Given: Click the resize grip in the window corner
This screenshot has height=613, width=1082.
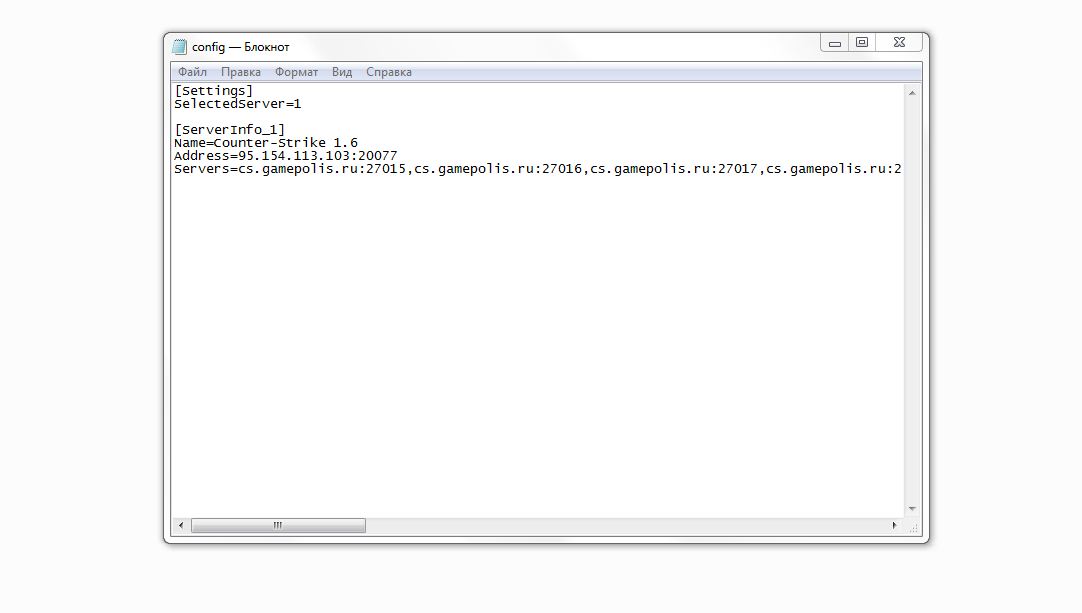Looking at the screenshot, I should [x=913, y=527].
